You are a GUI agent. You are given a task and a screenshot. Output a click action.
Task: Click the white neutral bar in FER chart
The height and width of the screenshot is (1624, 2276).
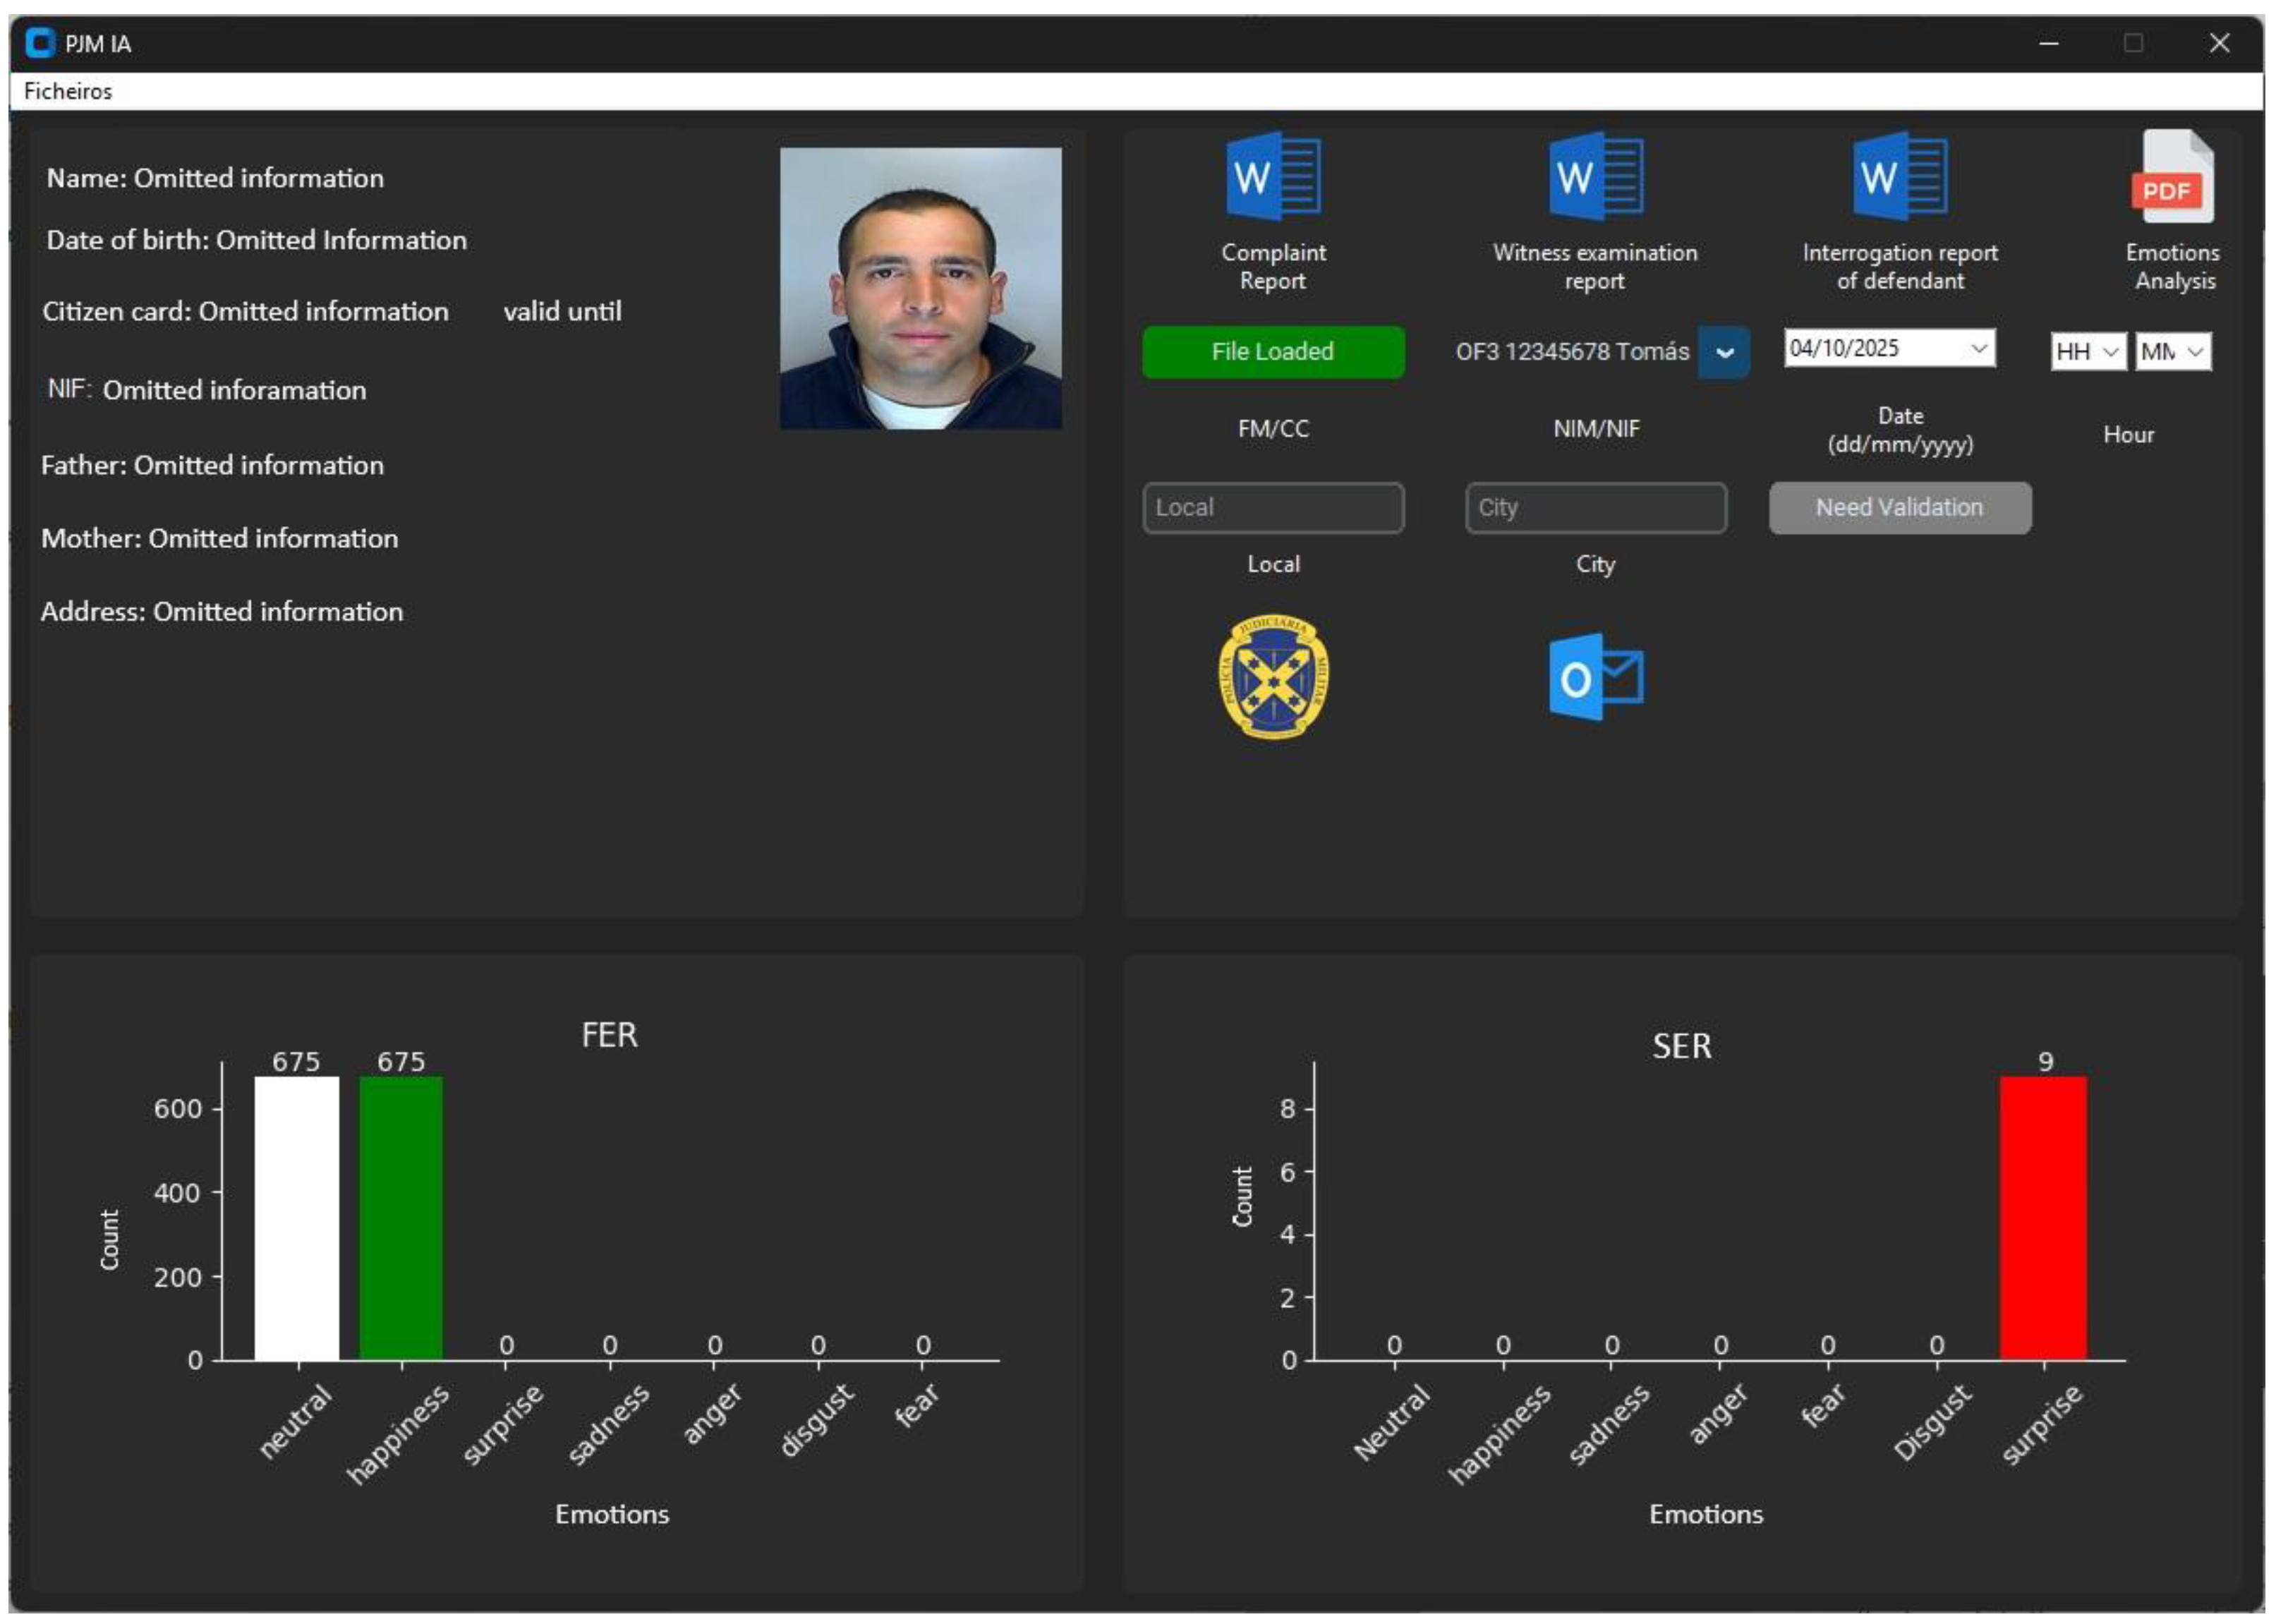[297, 1218]
